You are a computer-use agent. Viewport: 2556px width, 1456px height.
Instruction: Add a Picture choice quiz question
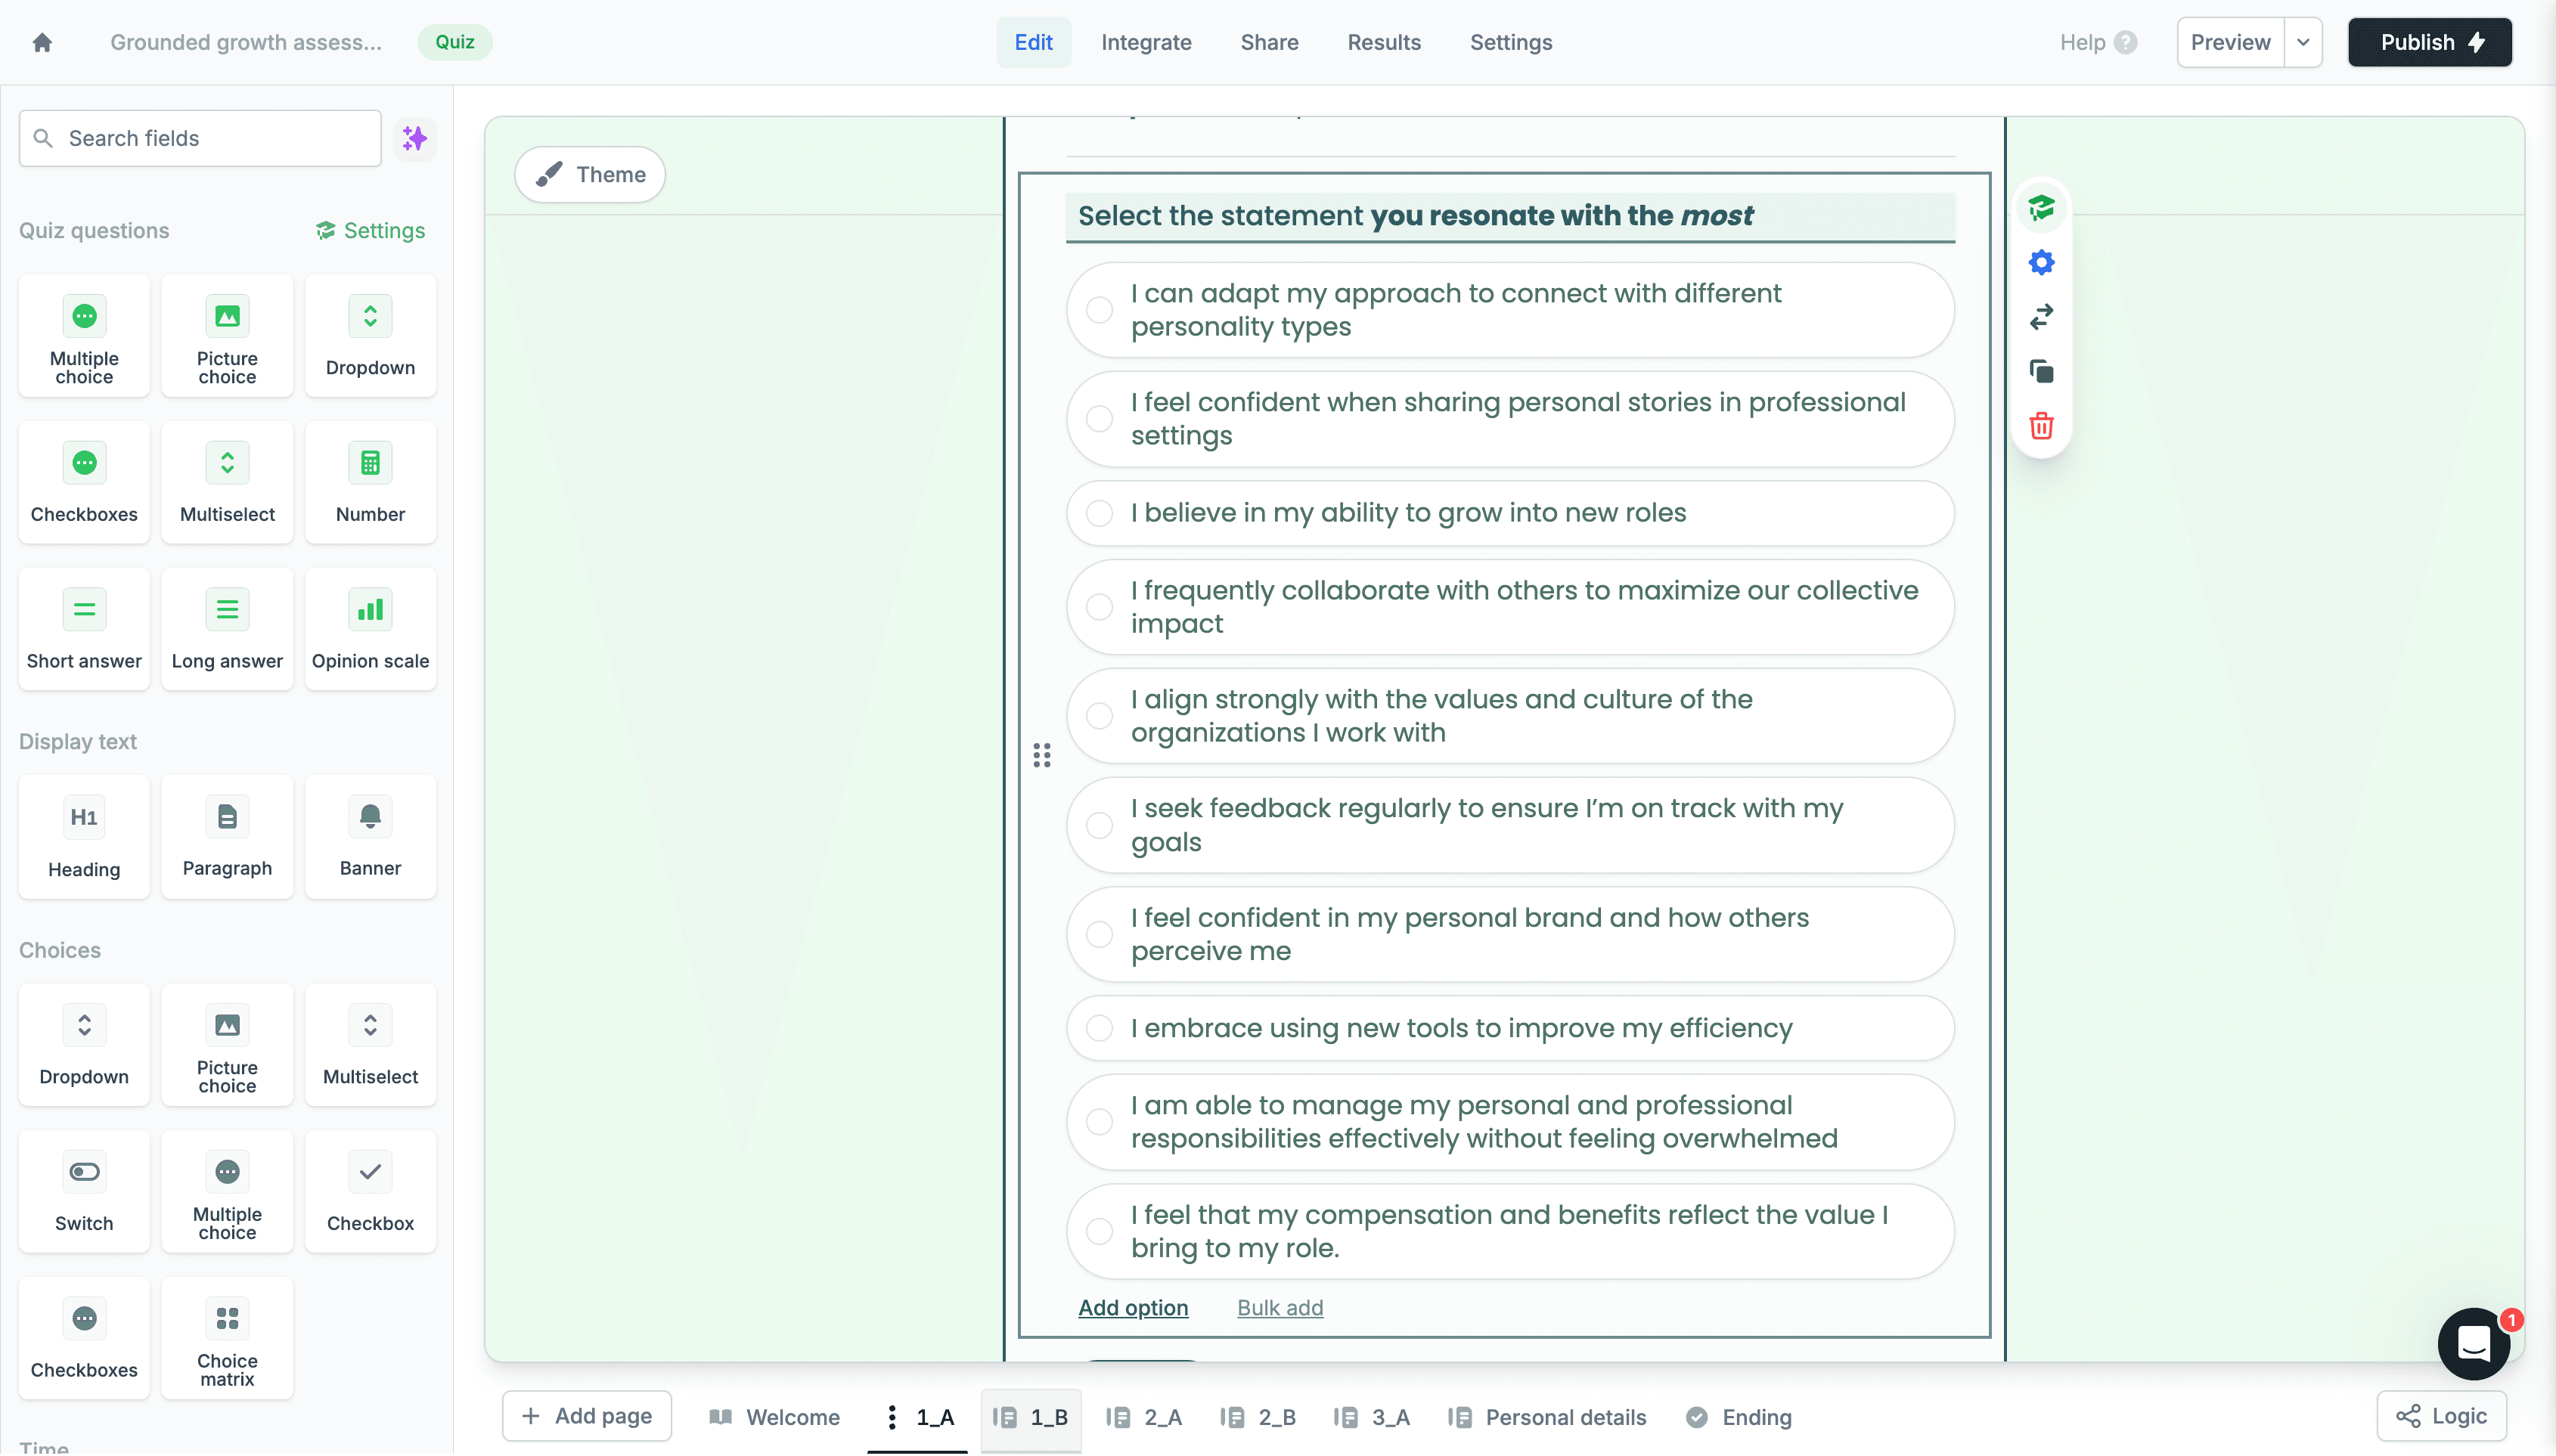coord(227,337)
